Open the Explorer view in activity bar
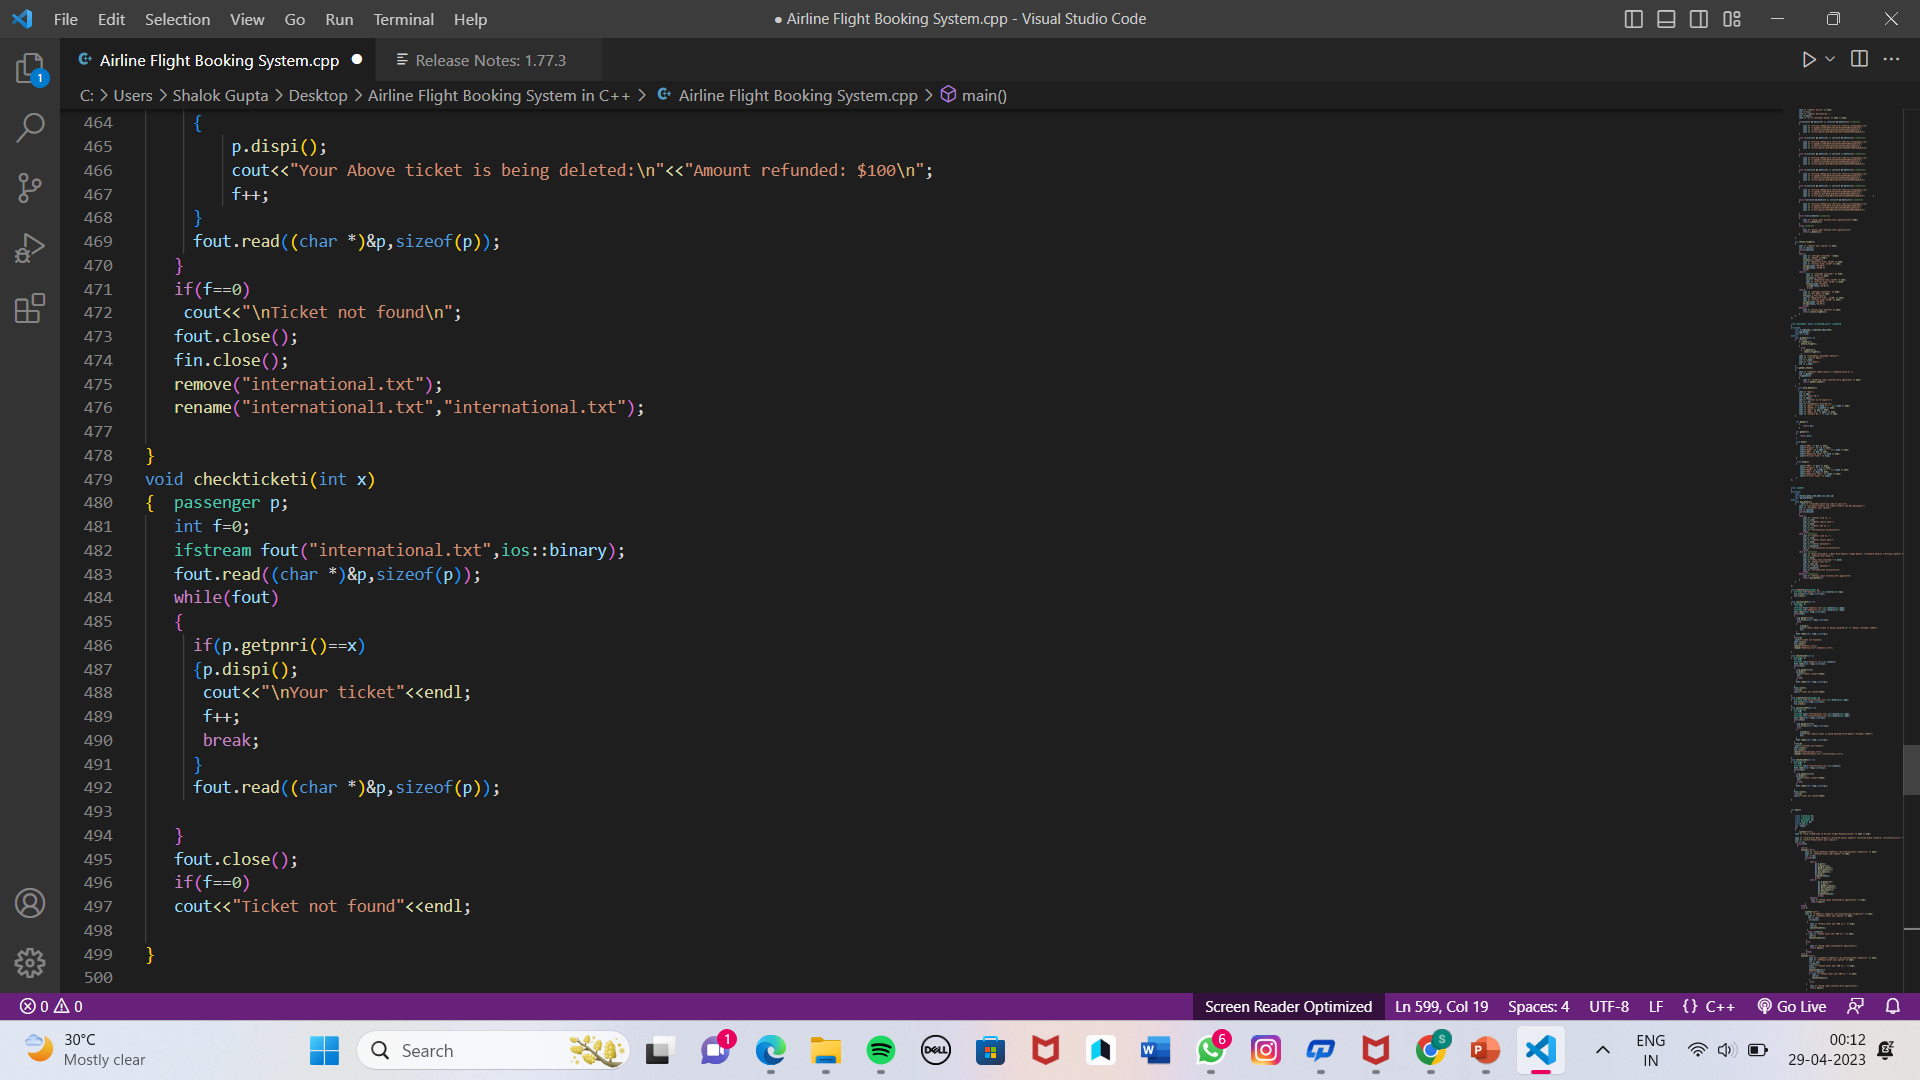The height and width of the screenshot is (1080, 1920). pyautogui.click(x=30, y=68)
